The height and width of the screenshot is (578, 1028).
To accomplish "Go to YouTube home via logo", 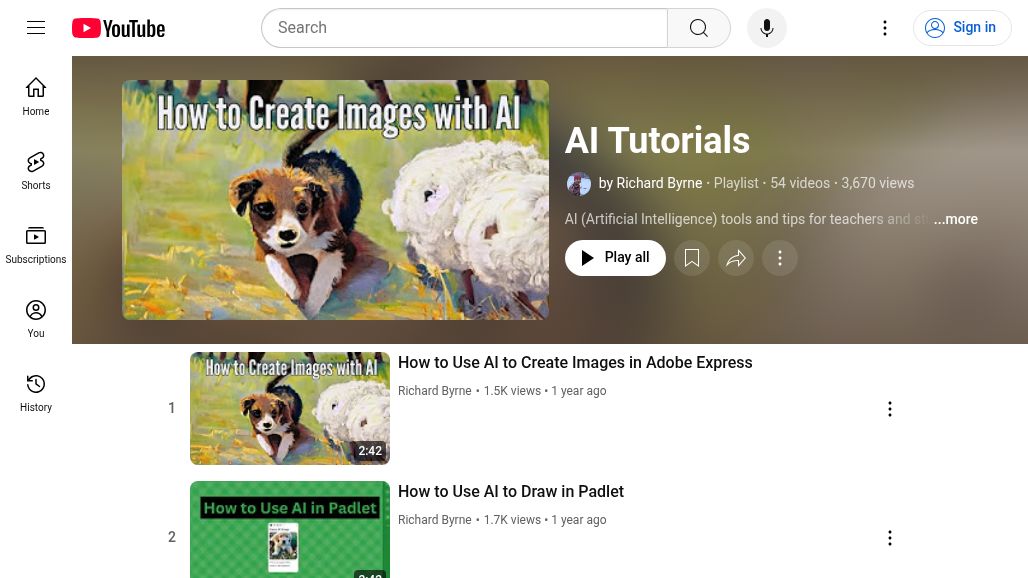I will (x=119, y=28).
